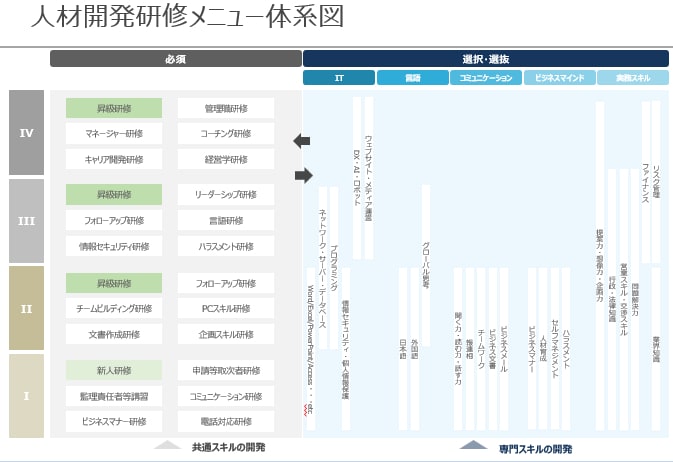Click the 申請等取次者研修 box

[226, 370]
